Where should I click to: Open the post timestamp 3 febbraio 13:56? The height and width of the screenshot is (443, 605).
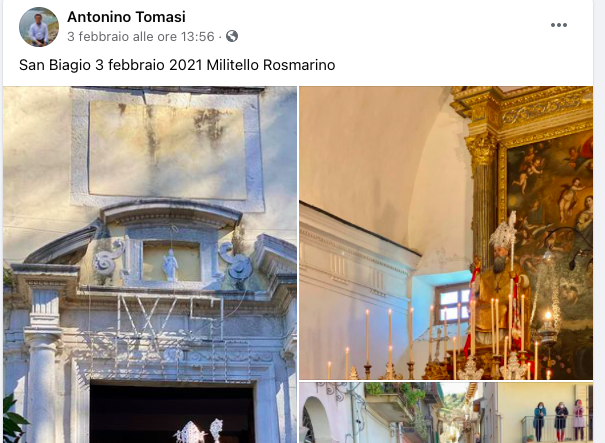point(140,37)
